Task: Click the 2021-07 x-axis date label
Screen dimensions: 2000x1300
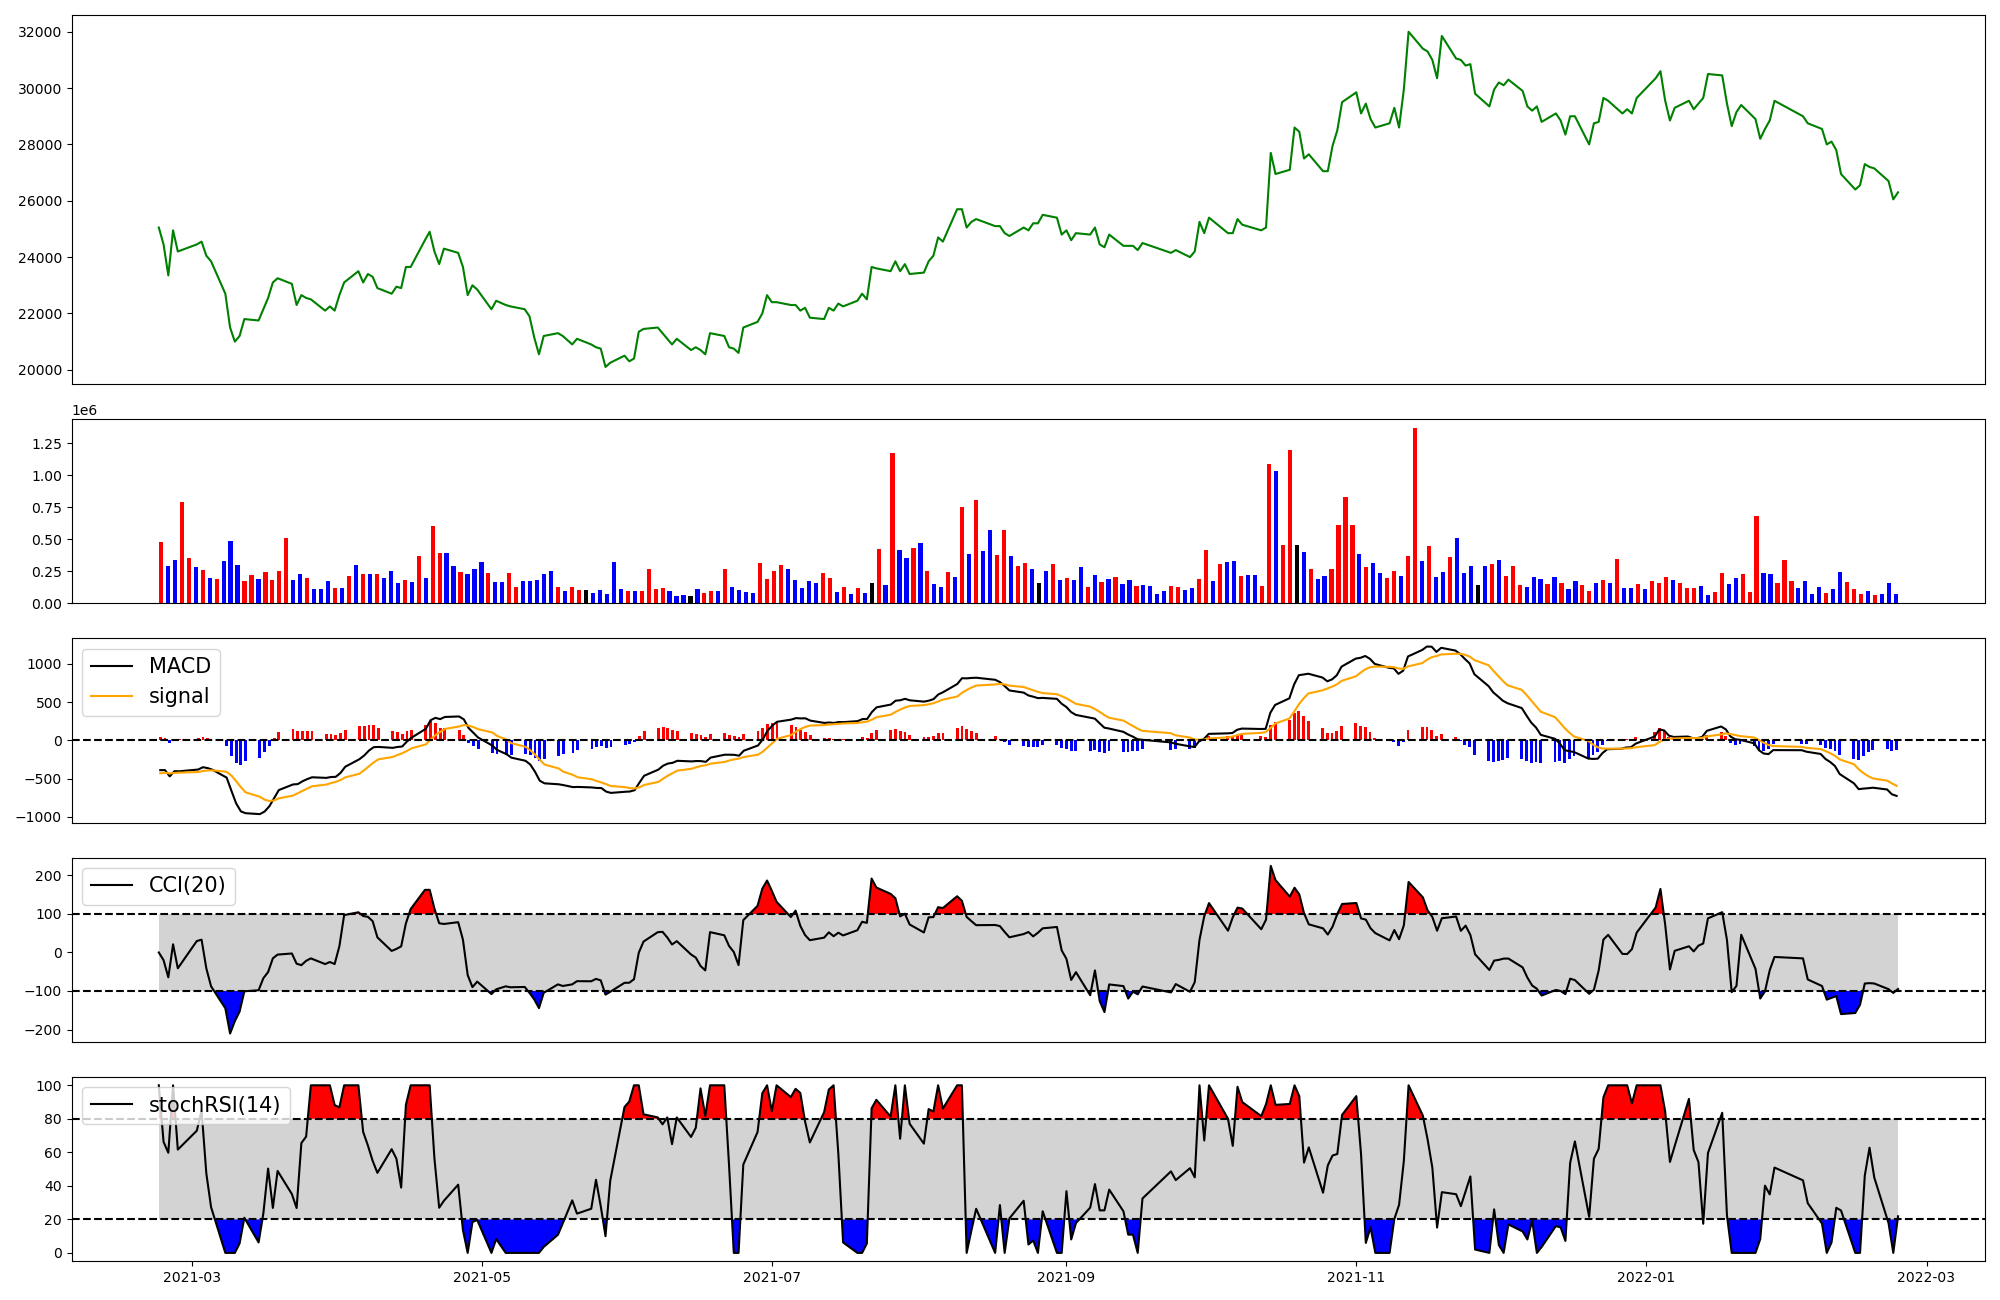Action: click(773, 1277)
